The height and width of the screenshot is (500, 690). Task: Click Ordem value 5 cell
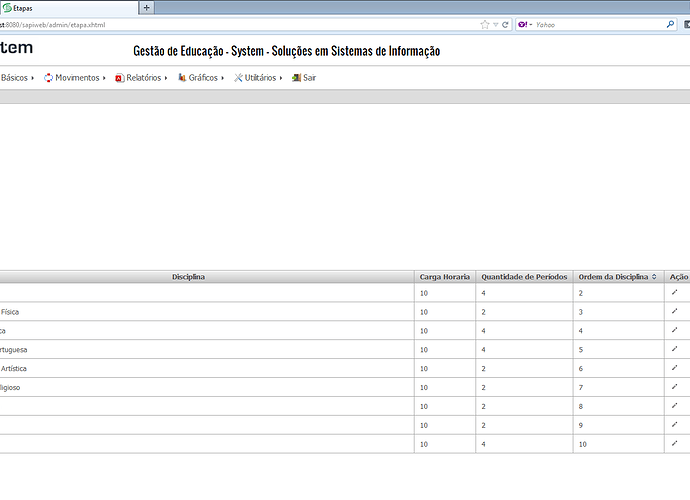pos(618,349)
